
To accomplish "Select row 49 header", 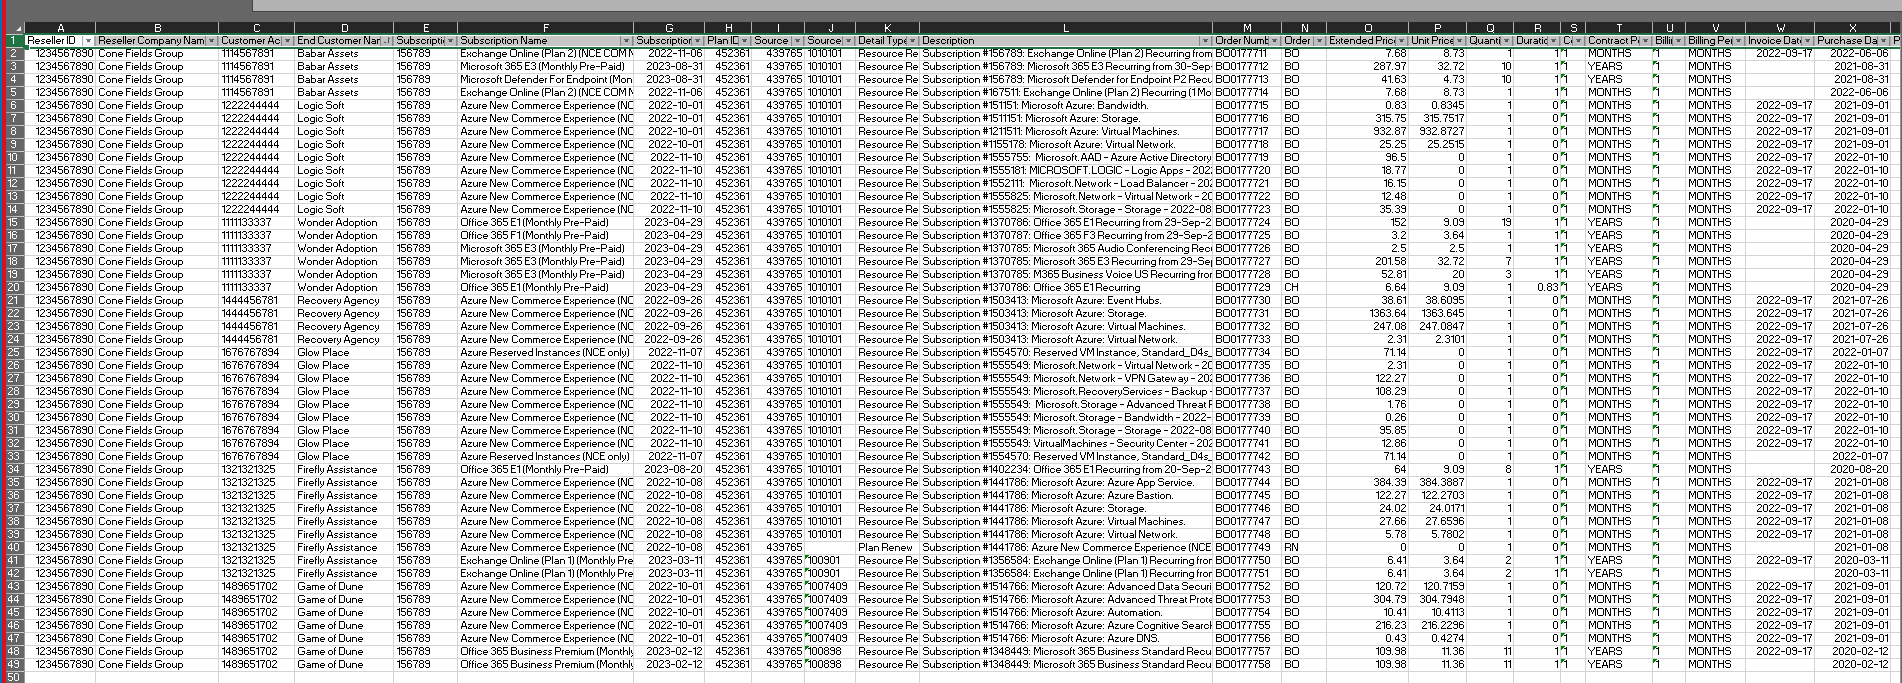I will coord(14,664).
